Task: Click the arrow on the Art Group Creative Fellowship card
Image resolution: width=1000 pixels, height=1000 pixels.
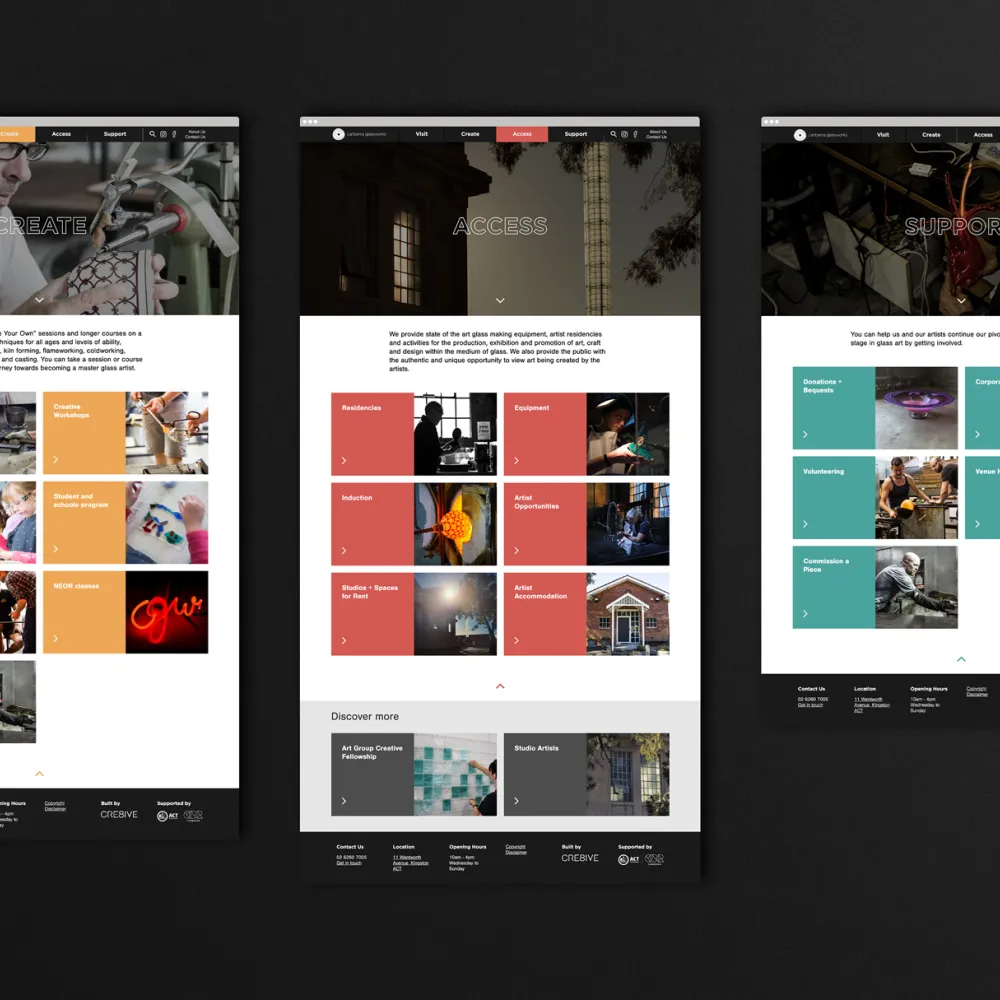Action: coord(344,801)
